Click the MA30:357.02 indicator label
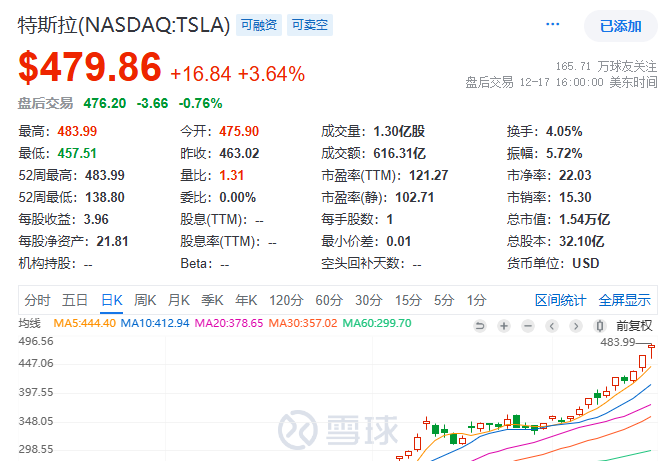Viewport: 671px width, 461px height. point(303,323)
